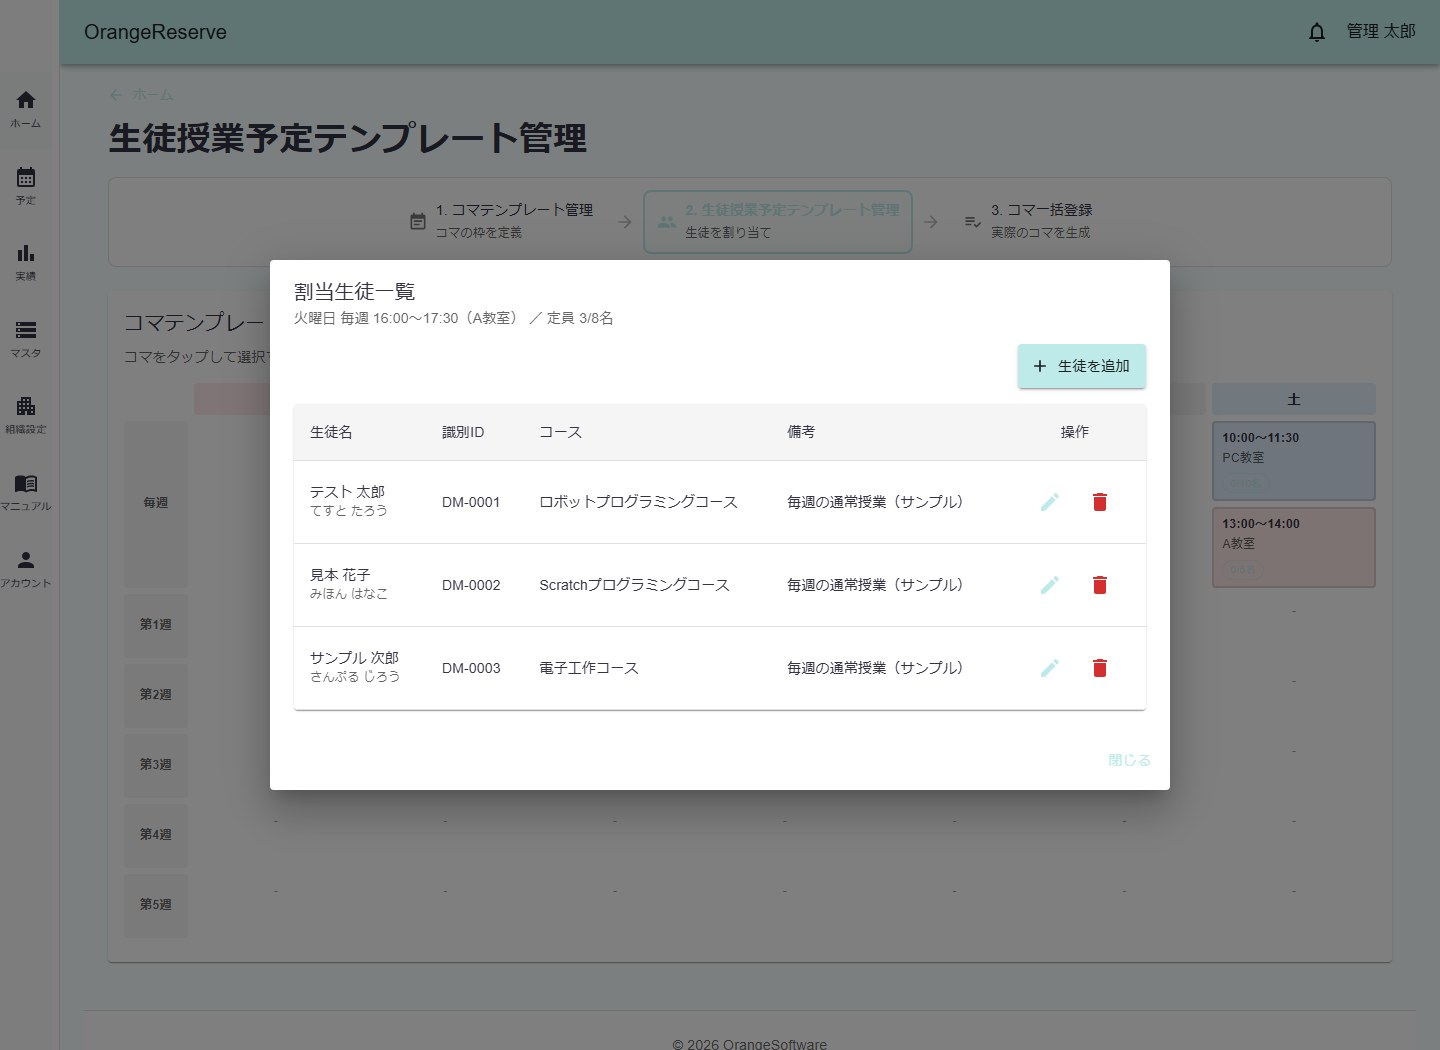The image size is (1440, 1050).
Task: Click the ID cell DM-0002
Action: click(x=471, y=585)
